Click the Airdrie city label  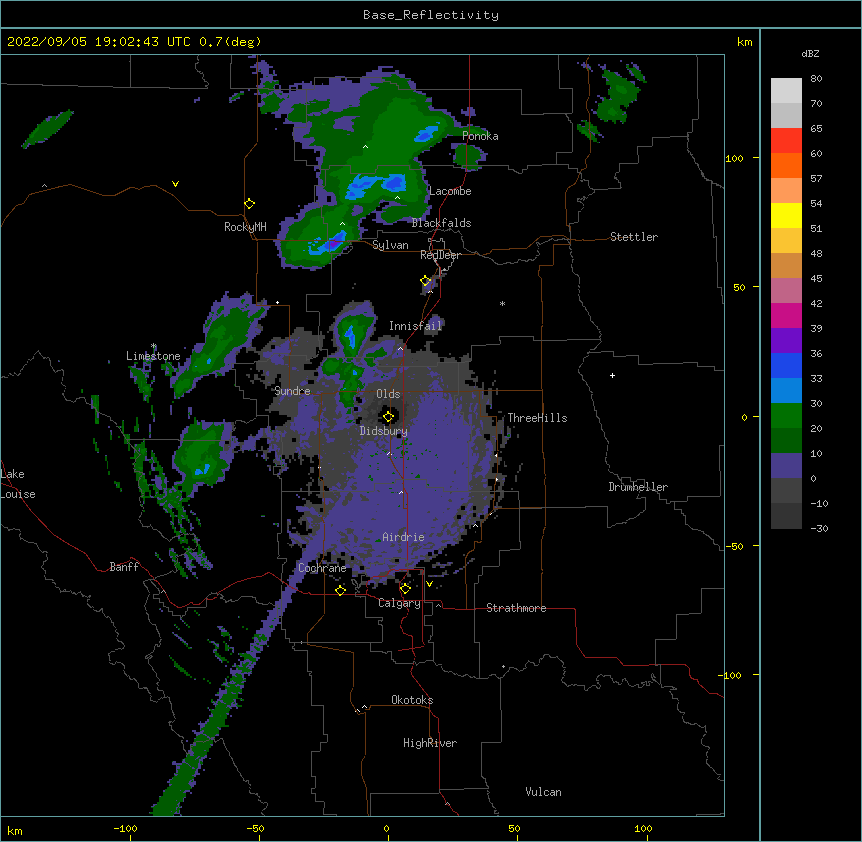coord(403,537)
